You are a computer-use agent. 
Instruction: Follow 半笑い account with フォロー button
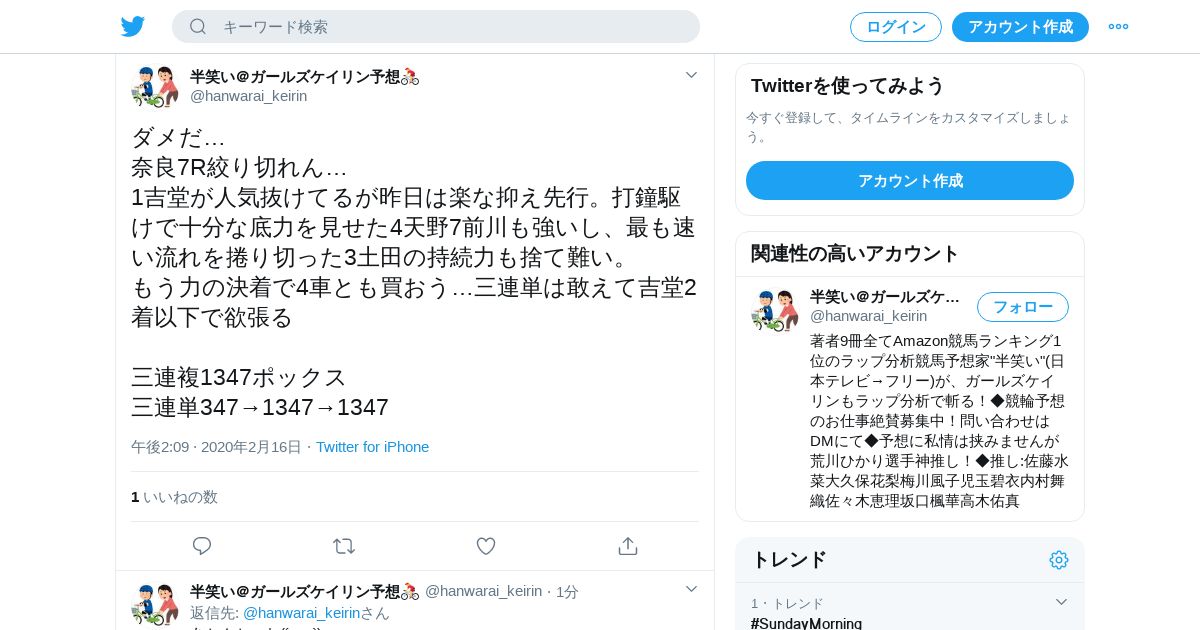point(1023,307)
